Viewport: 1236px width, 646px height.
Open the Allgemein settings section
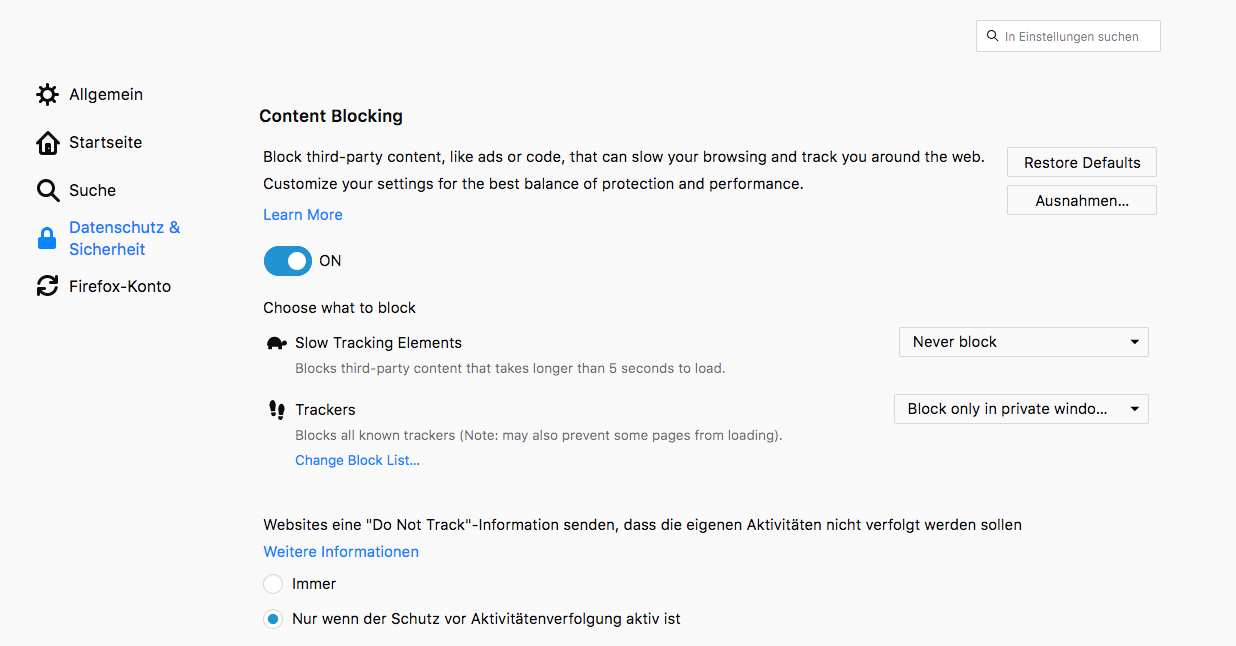(x=105, y=95)
